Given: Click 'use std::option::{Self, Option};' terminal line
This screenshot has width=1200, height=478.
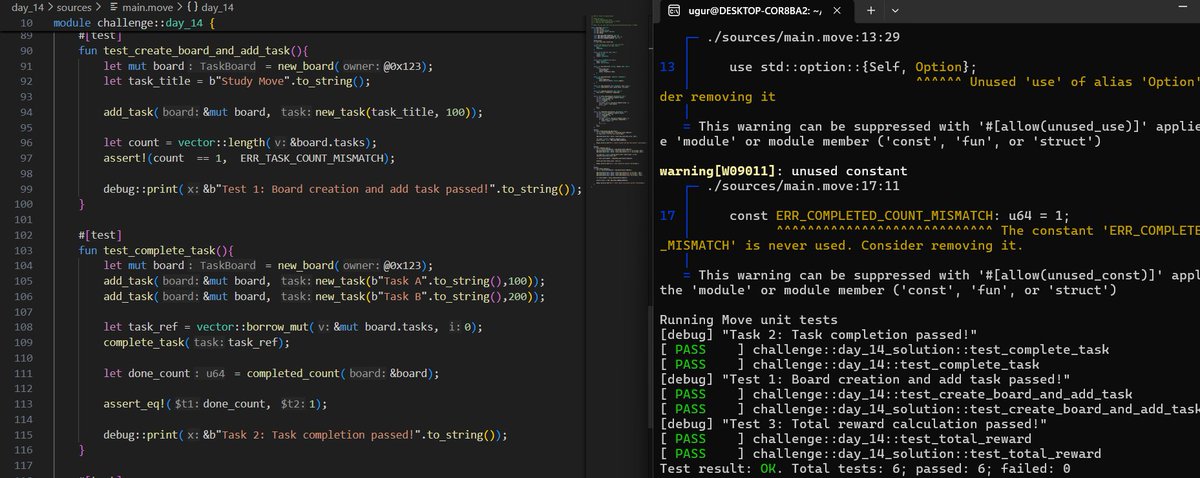Looking at the screenshot, I should tap(854, 67).
